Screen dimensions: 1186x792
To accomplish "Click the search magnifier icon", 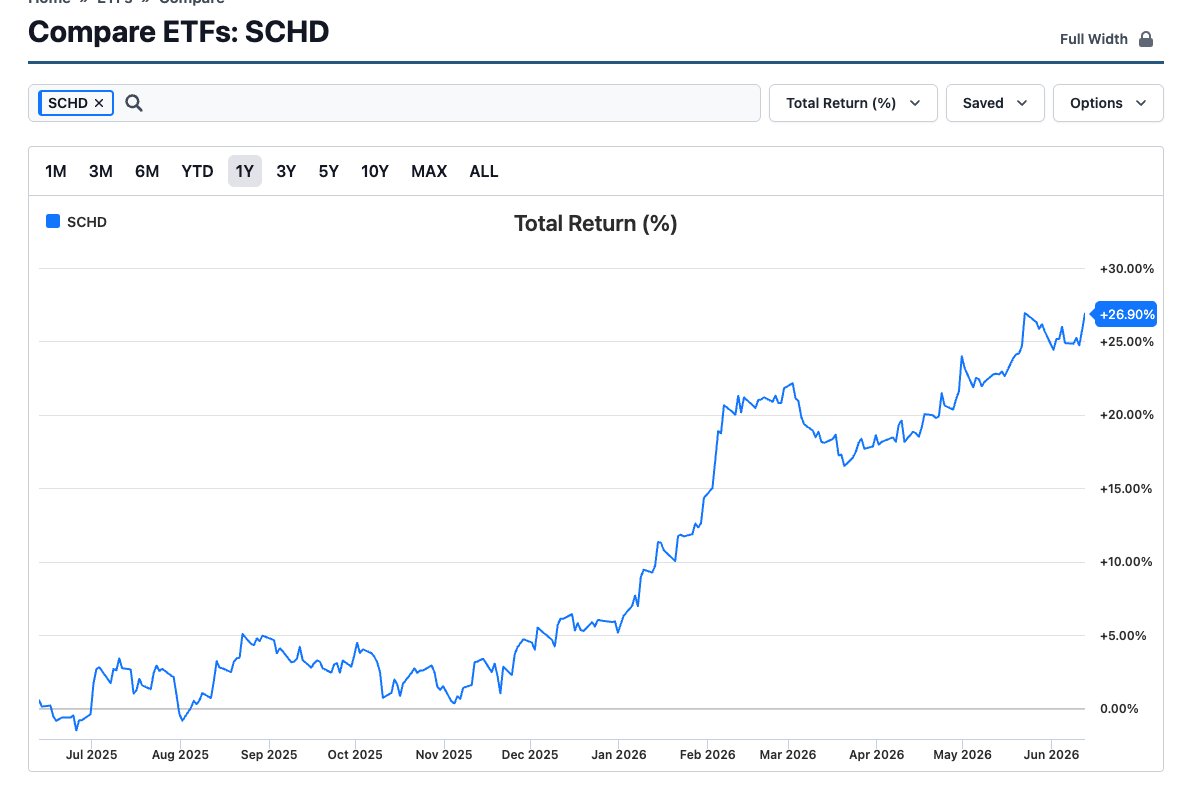I will [134, 103].
